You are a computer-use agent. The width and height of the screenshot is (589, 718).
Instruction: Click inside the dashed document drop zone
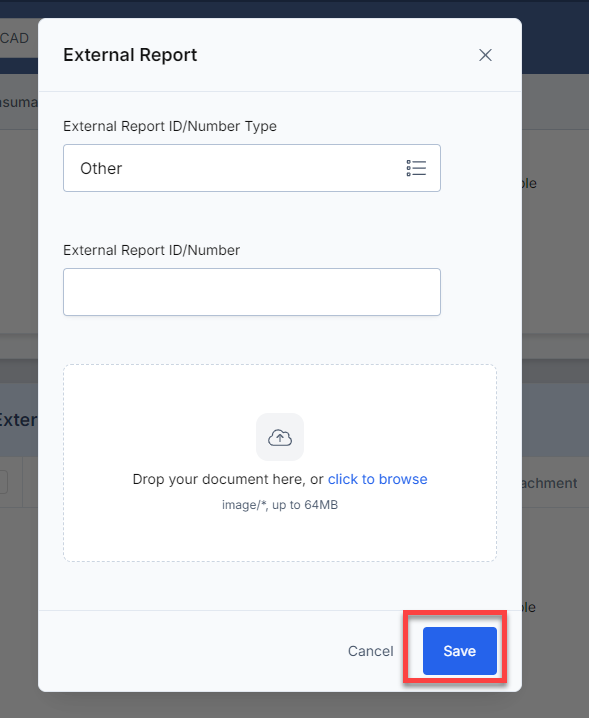[x=280, y=463]
